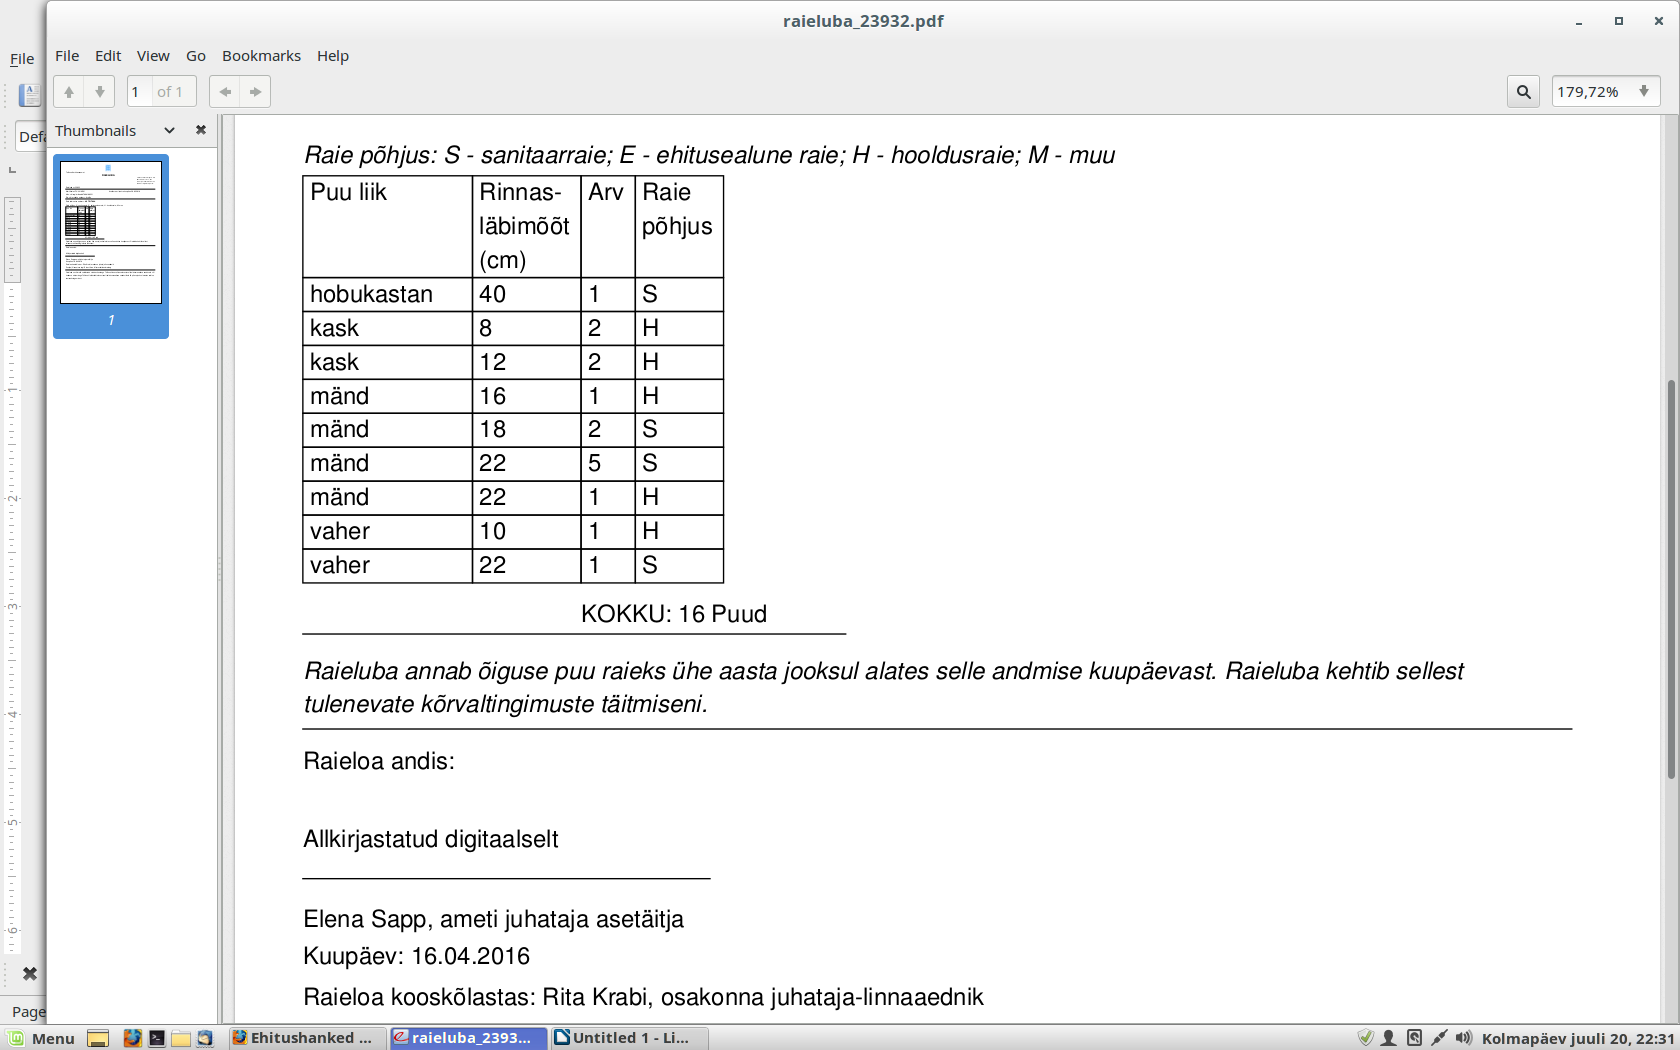Viewport: 1680px width, 1050px height.
Task: Click the vertical document scrollbar
Action: click(1670, 578)
